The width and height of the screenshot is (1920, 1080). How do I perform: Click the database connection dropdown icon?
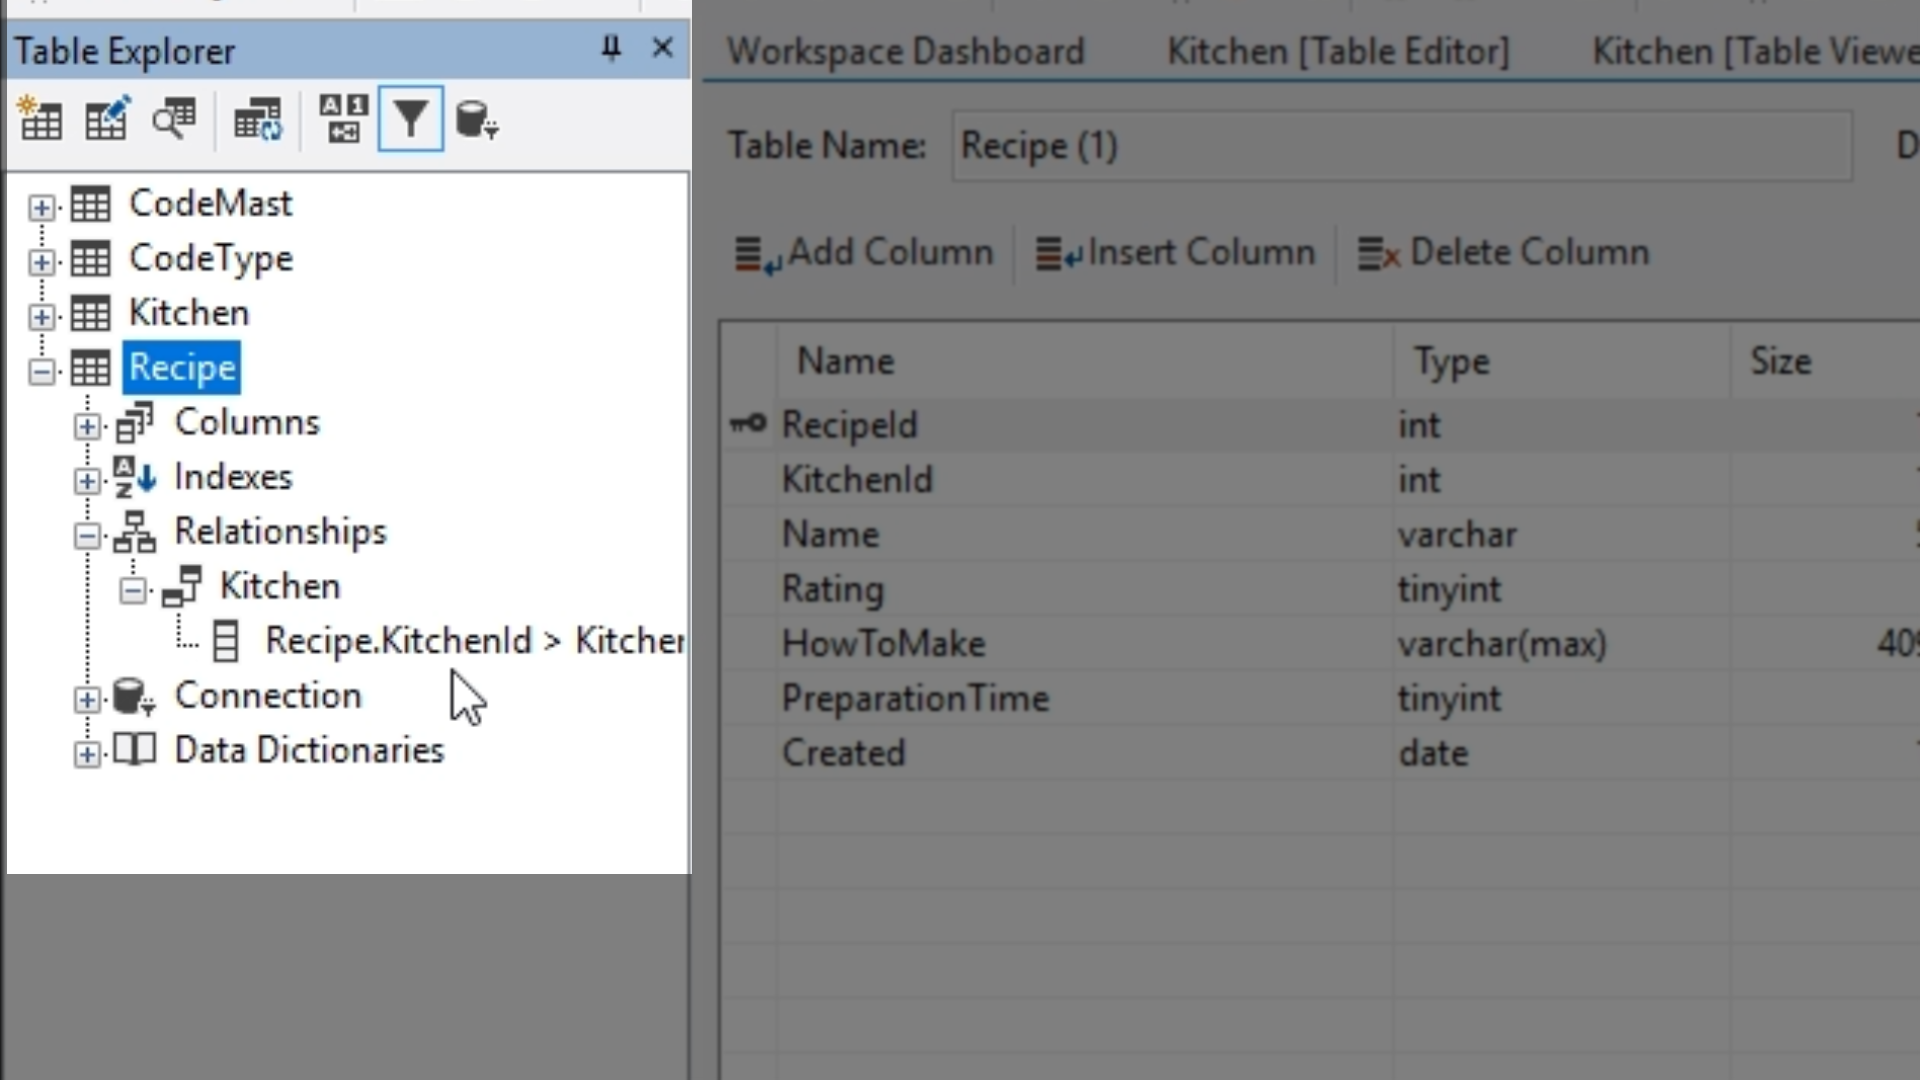476,120
